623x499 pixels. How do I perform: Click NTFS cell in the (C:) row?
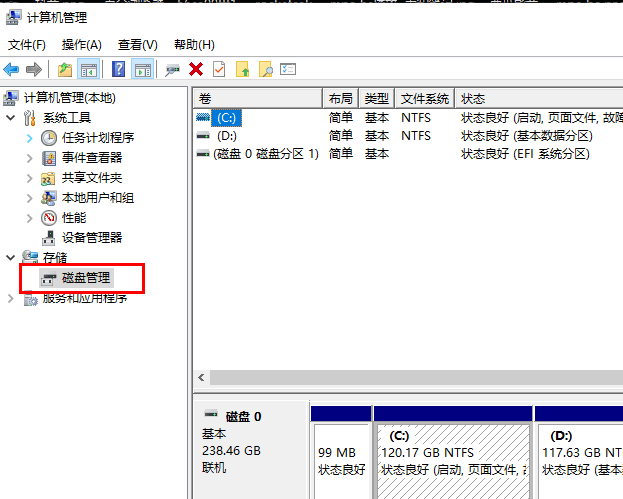click(x=416, y=118)
